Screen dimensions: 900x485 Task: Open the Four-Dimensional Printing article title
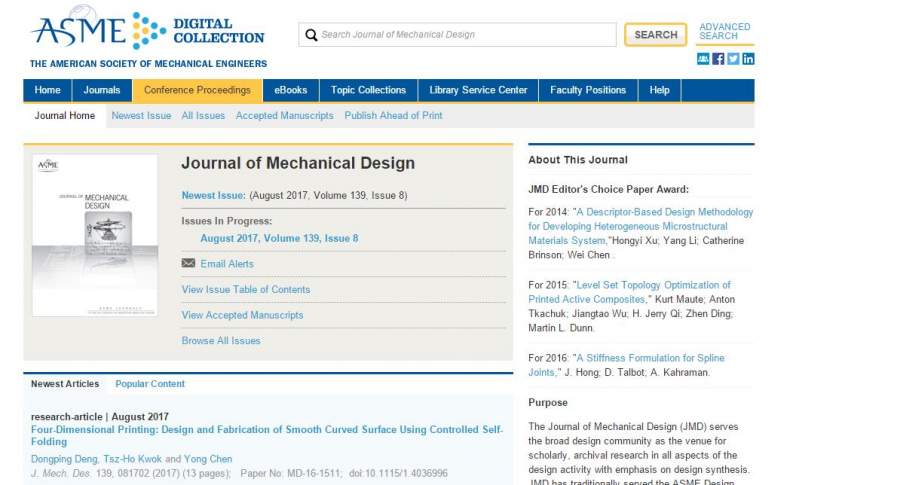[x=267, y=436]
